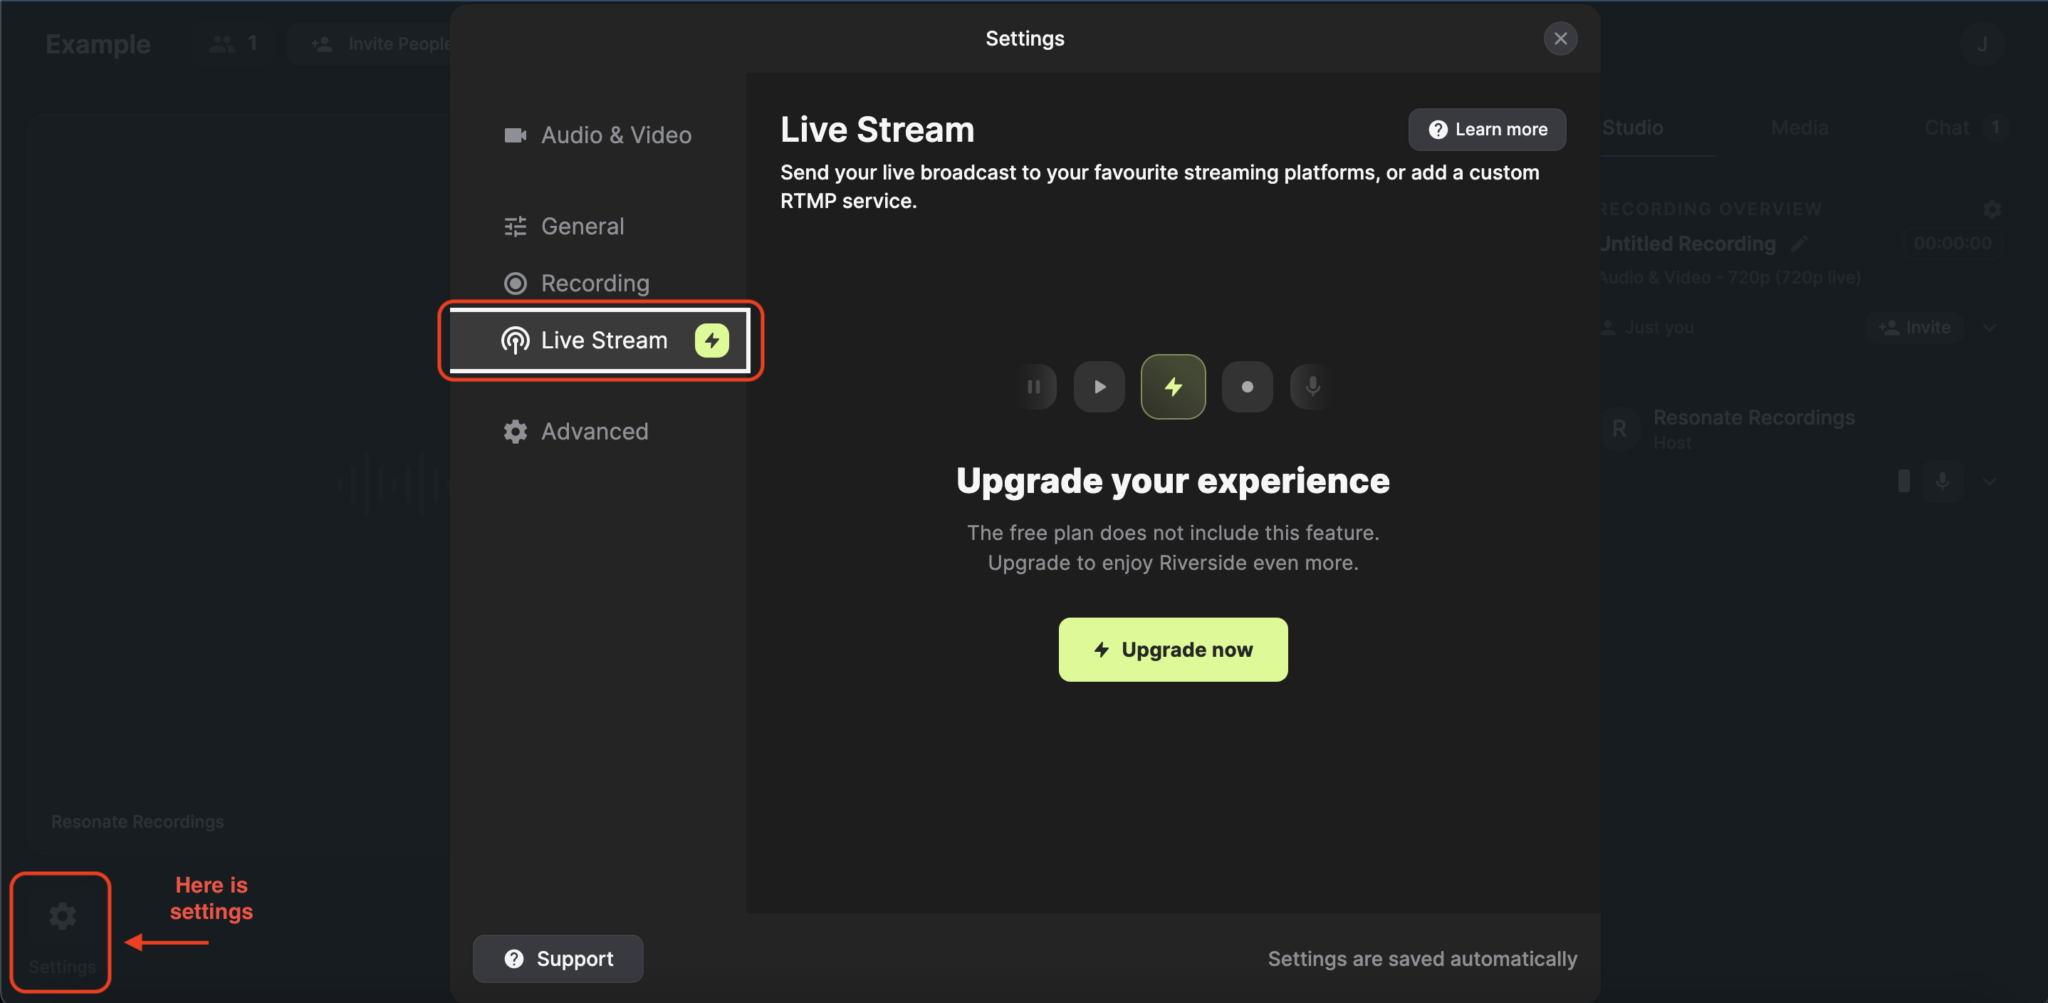Click the lightning bolt livestream icon
Image resolution: width=2048 pixels, height=1003 pixels.
tap(1172, 387)
